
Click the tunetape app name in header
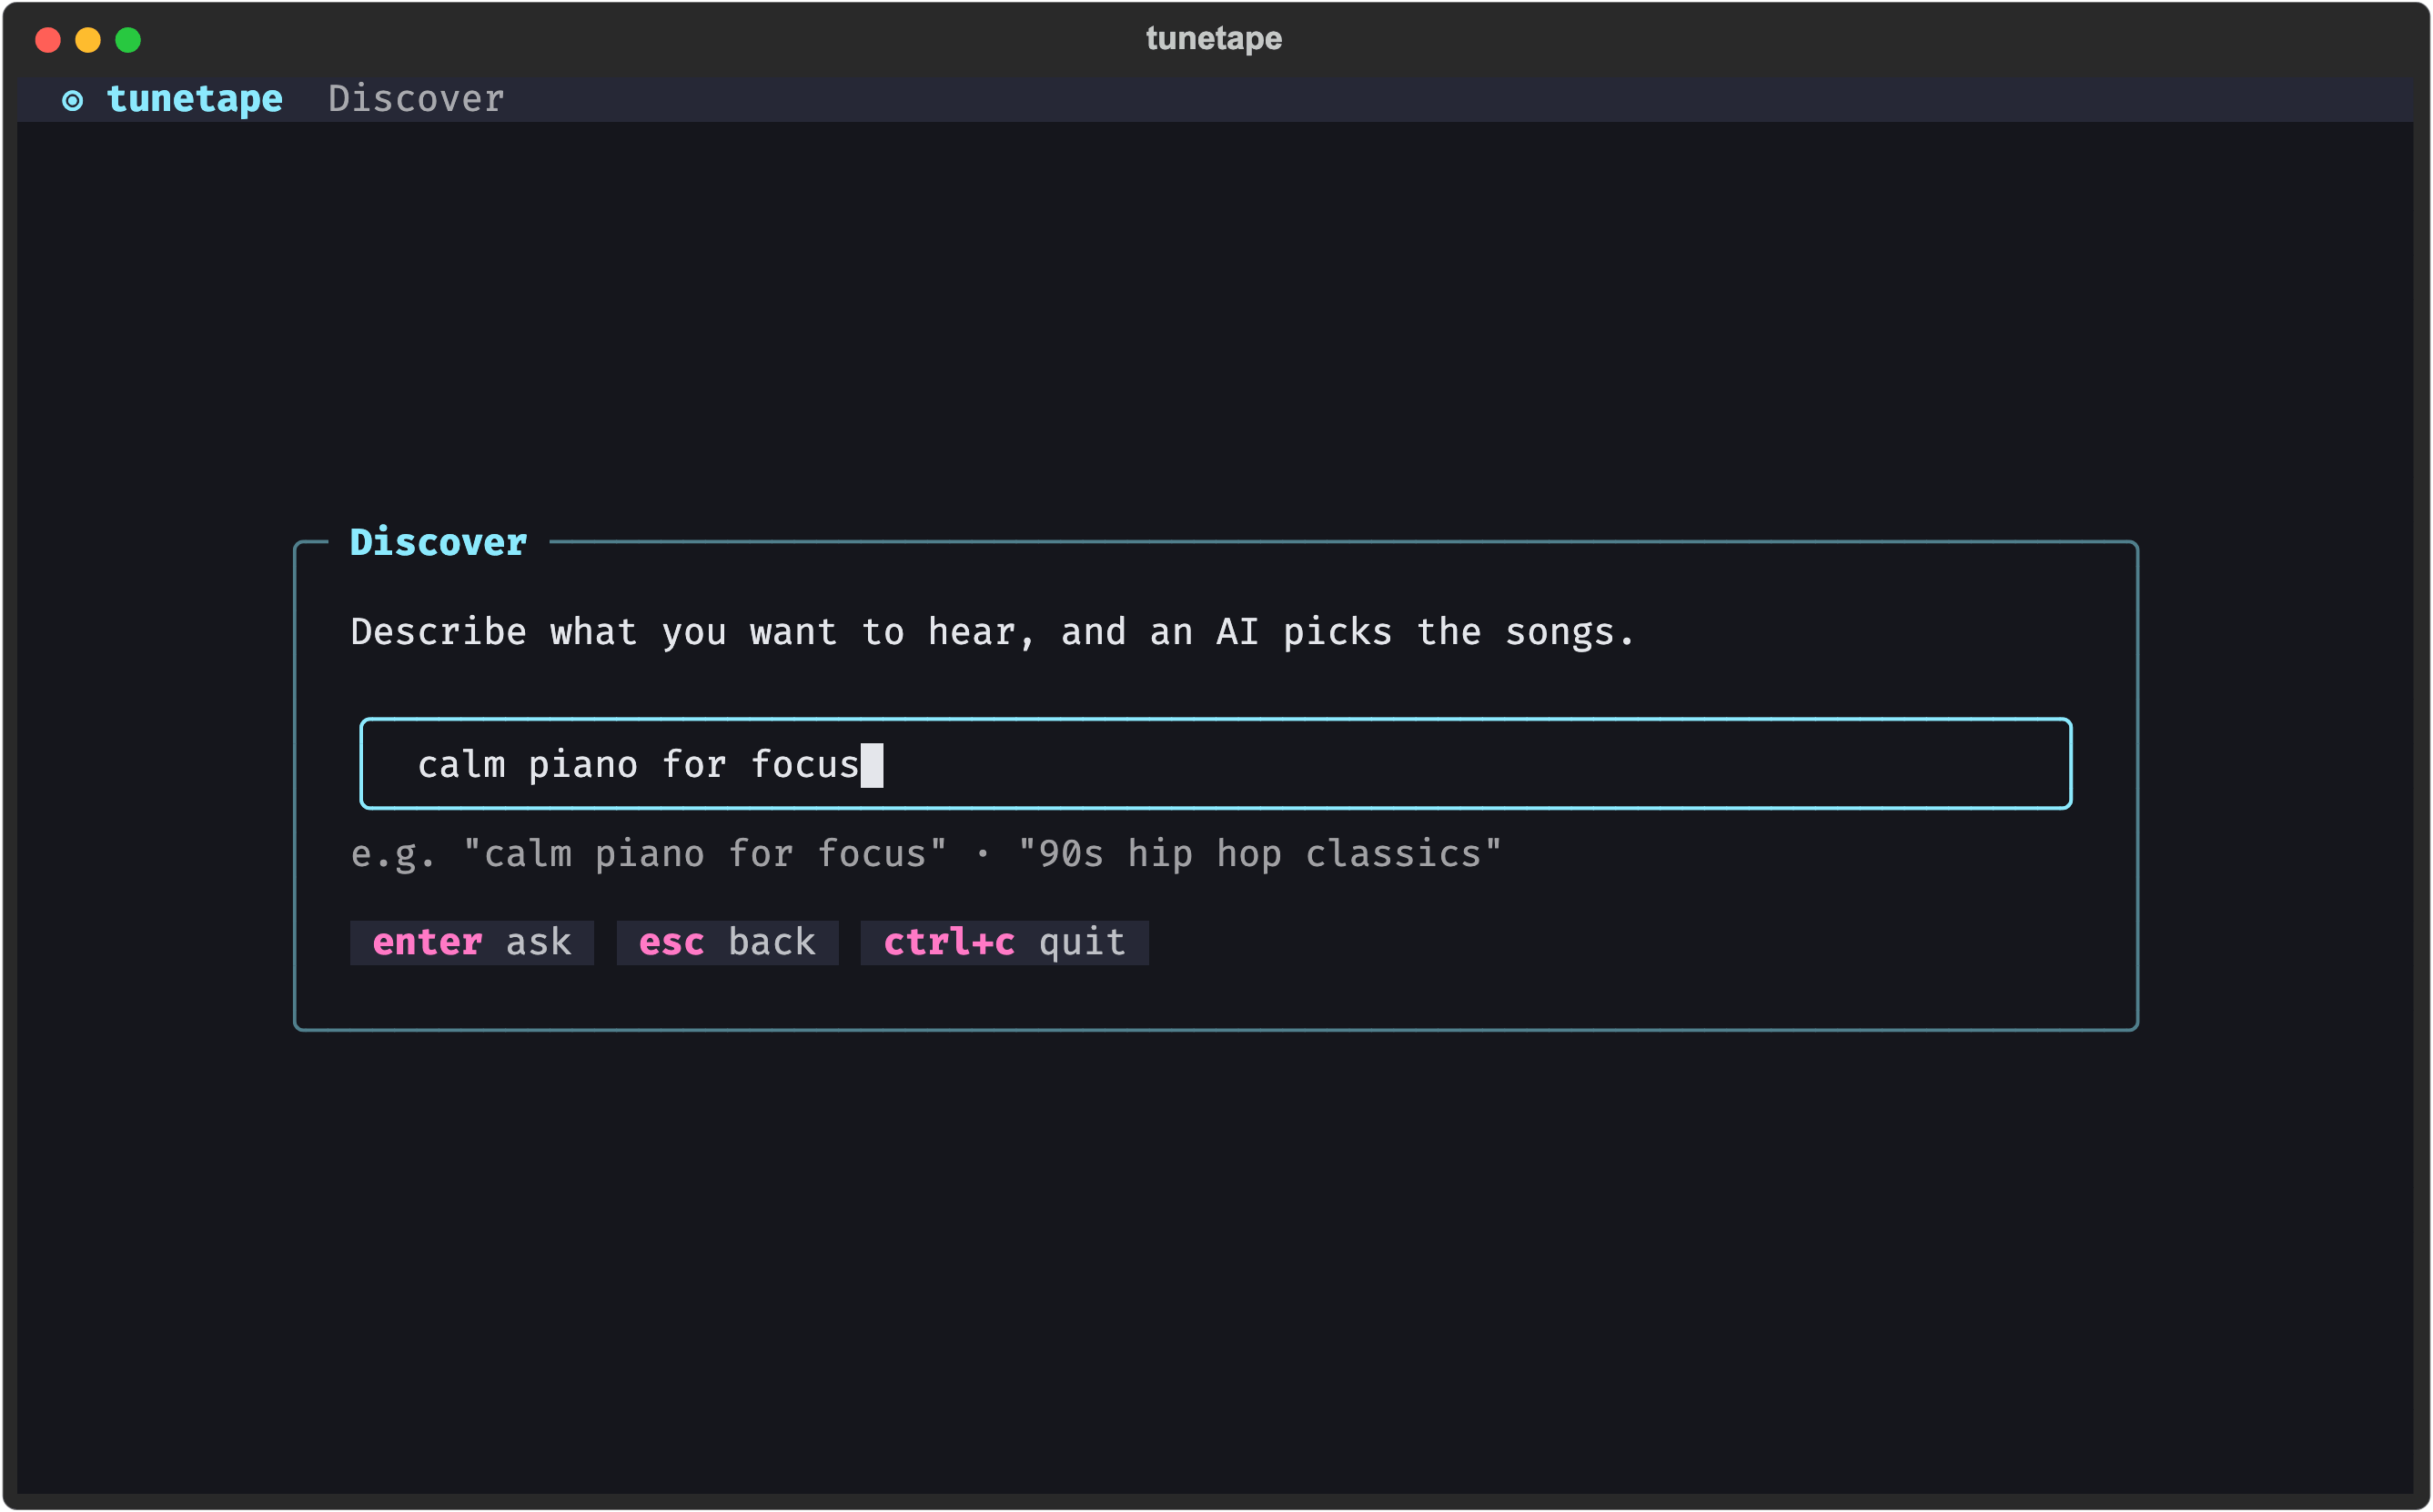pyautogui.click(x=195, y=99)
